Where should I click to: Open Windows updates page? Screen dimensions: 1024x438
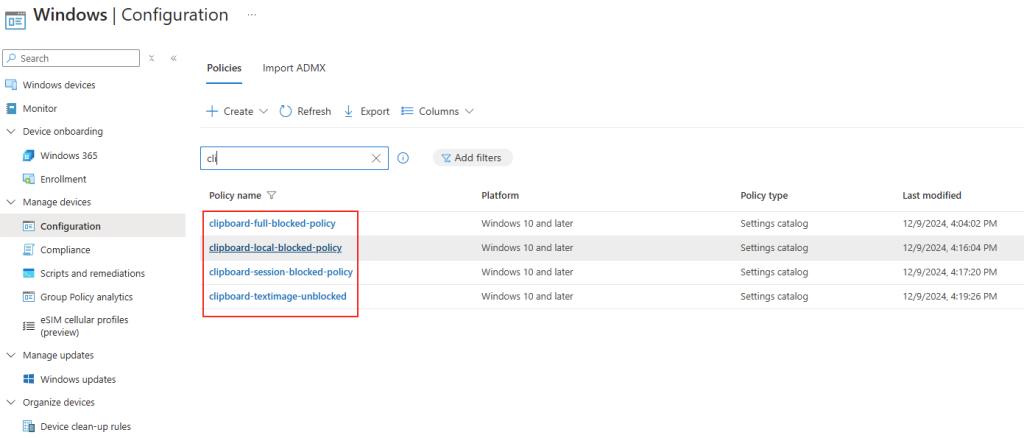pyautogui.click(x=78, y=379)
